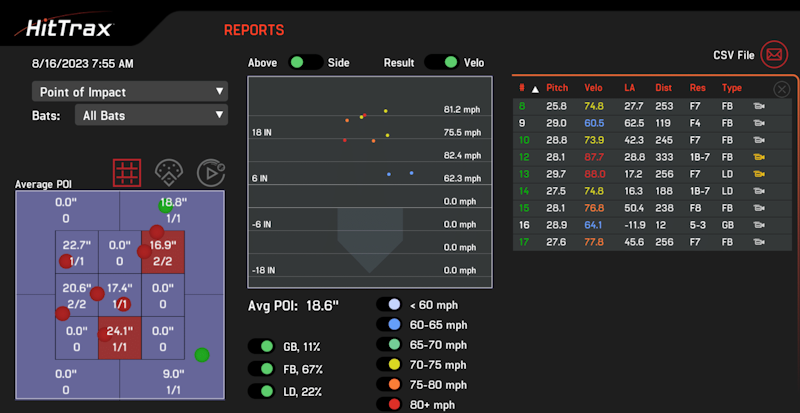Screen dimensions: 800x413
Task: Disable the GB, 11% filter toggle
Action: click(x=264, y=346)
